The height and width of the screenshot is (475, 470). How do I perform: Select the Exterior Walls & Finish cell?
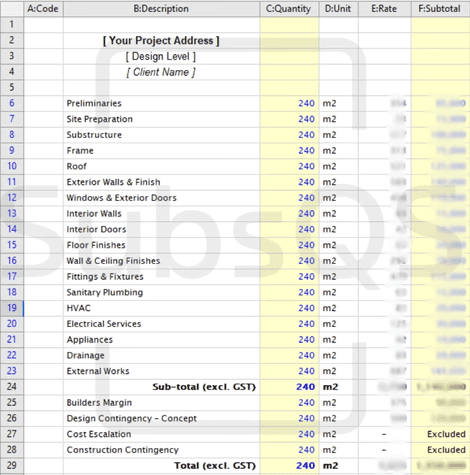pyautogui.click(x=161, y=182)
